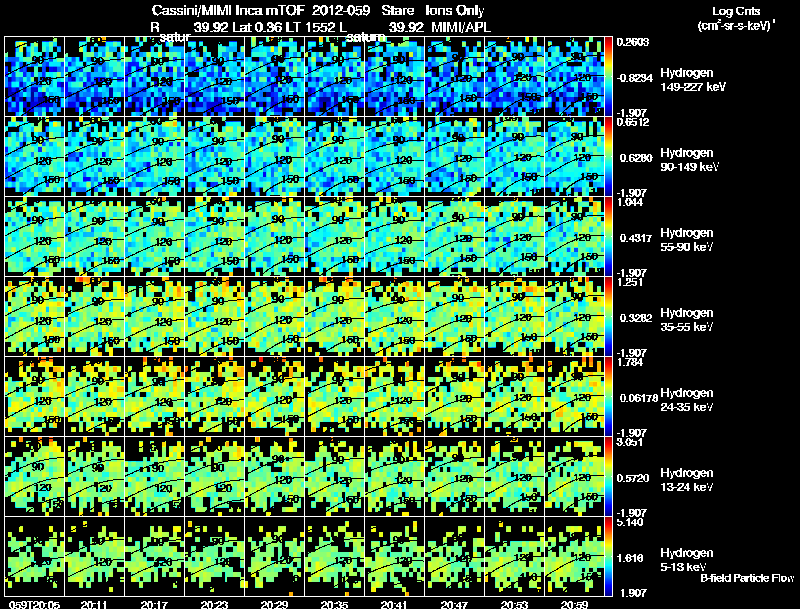Click the '0.4317' colorbar midpoint value
Viewport: 800px width, 609px height.
tap(636, 238)
